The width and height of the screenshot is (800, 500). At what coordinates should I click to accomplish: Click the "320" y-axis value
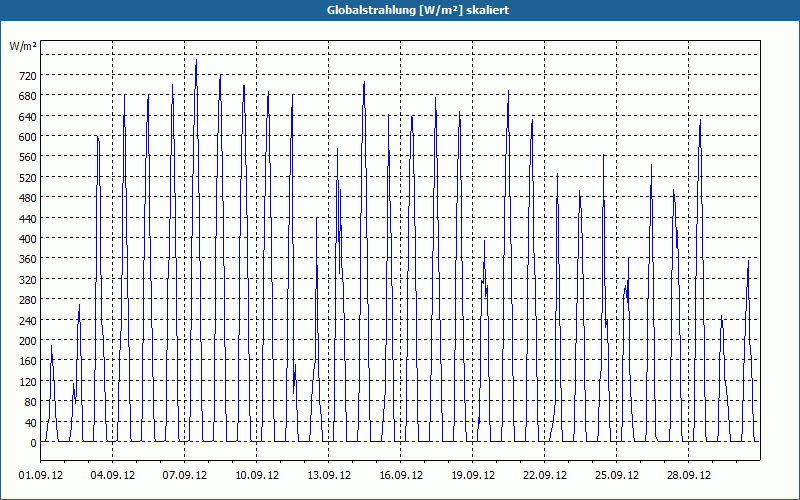pyautogui.click(x=28, y=280)
